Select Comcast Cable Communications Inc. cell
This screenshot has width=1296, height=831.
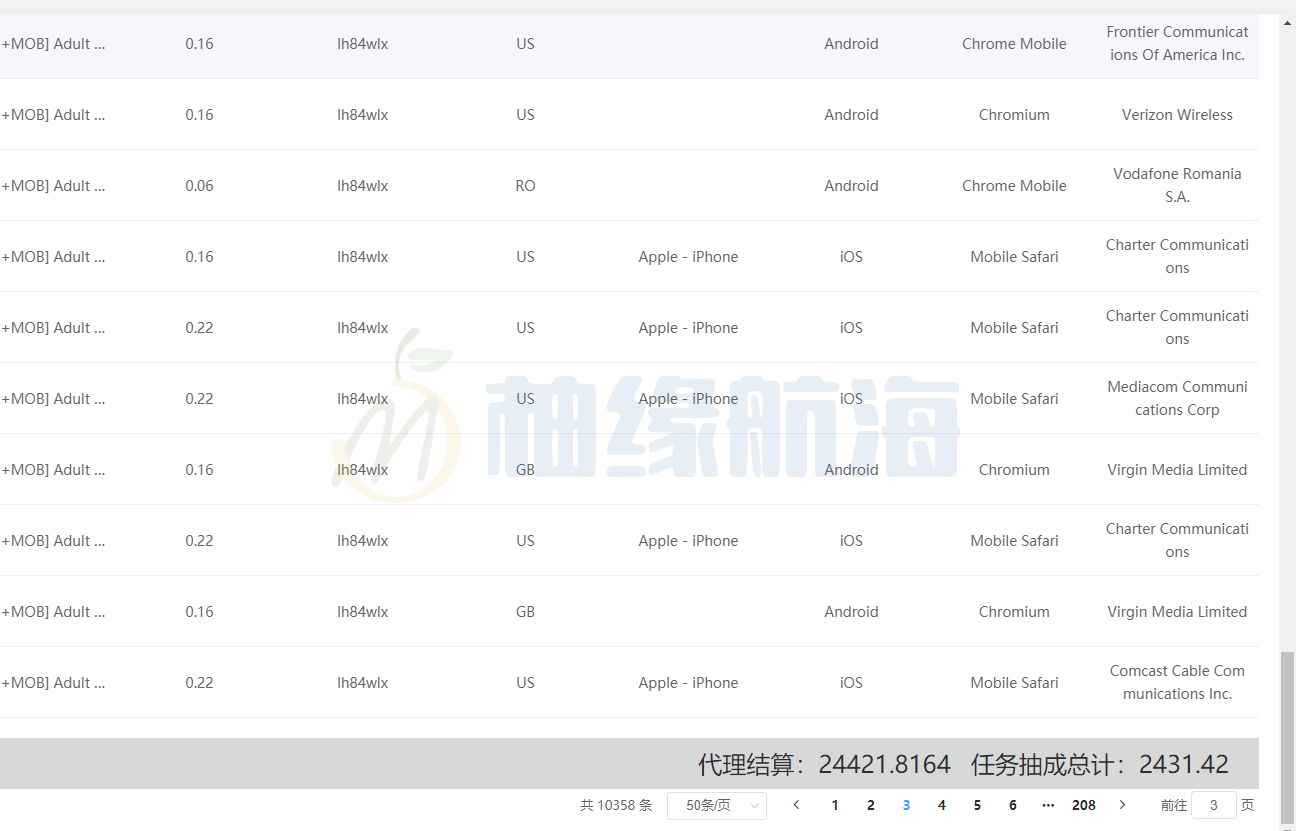pyautogui.click(x=1177, y=682)
